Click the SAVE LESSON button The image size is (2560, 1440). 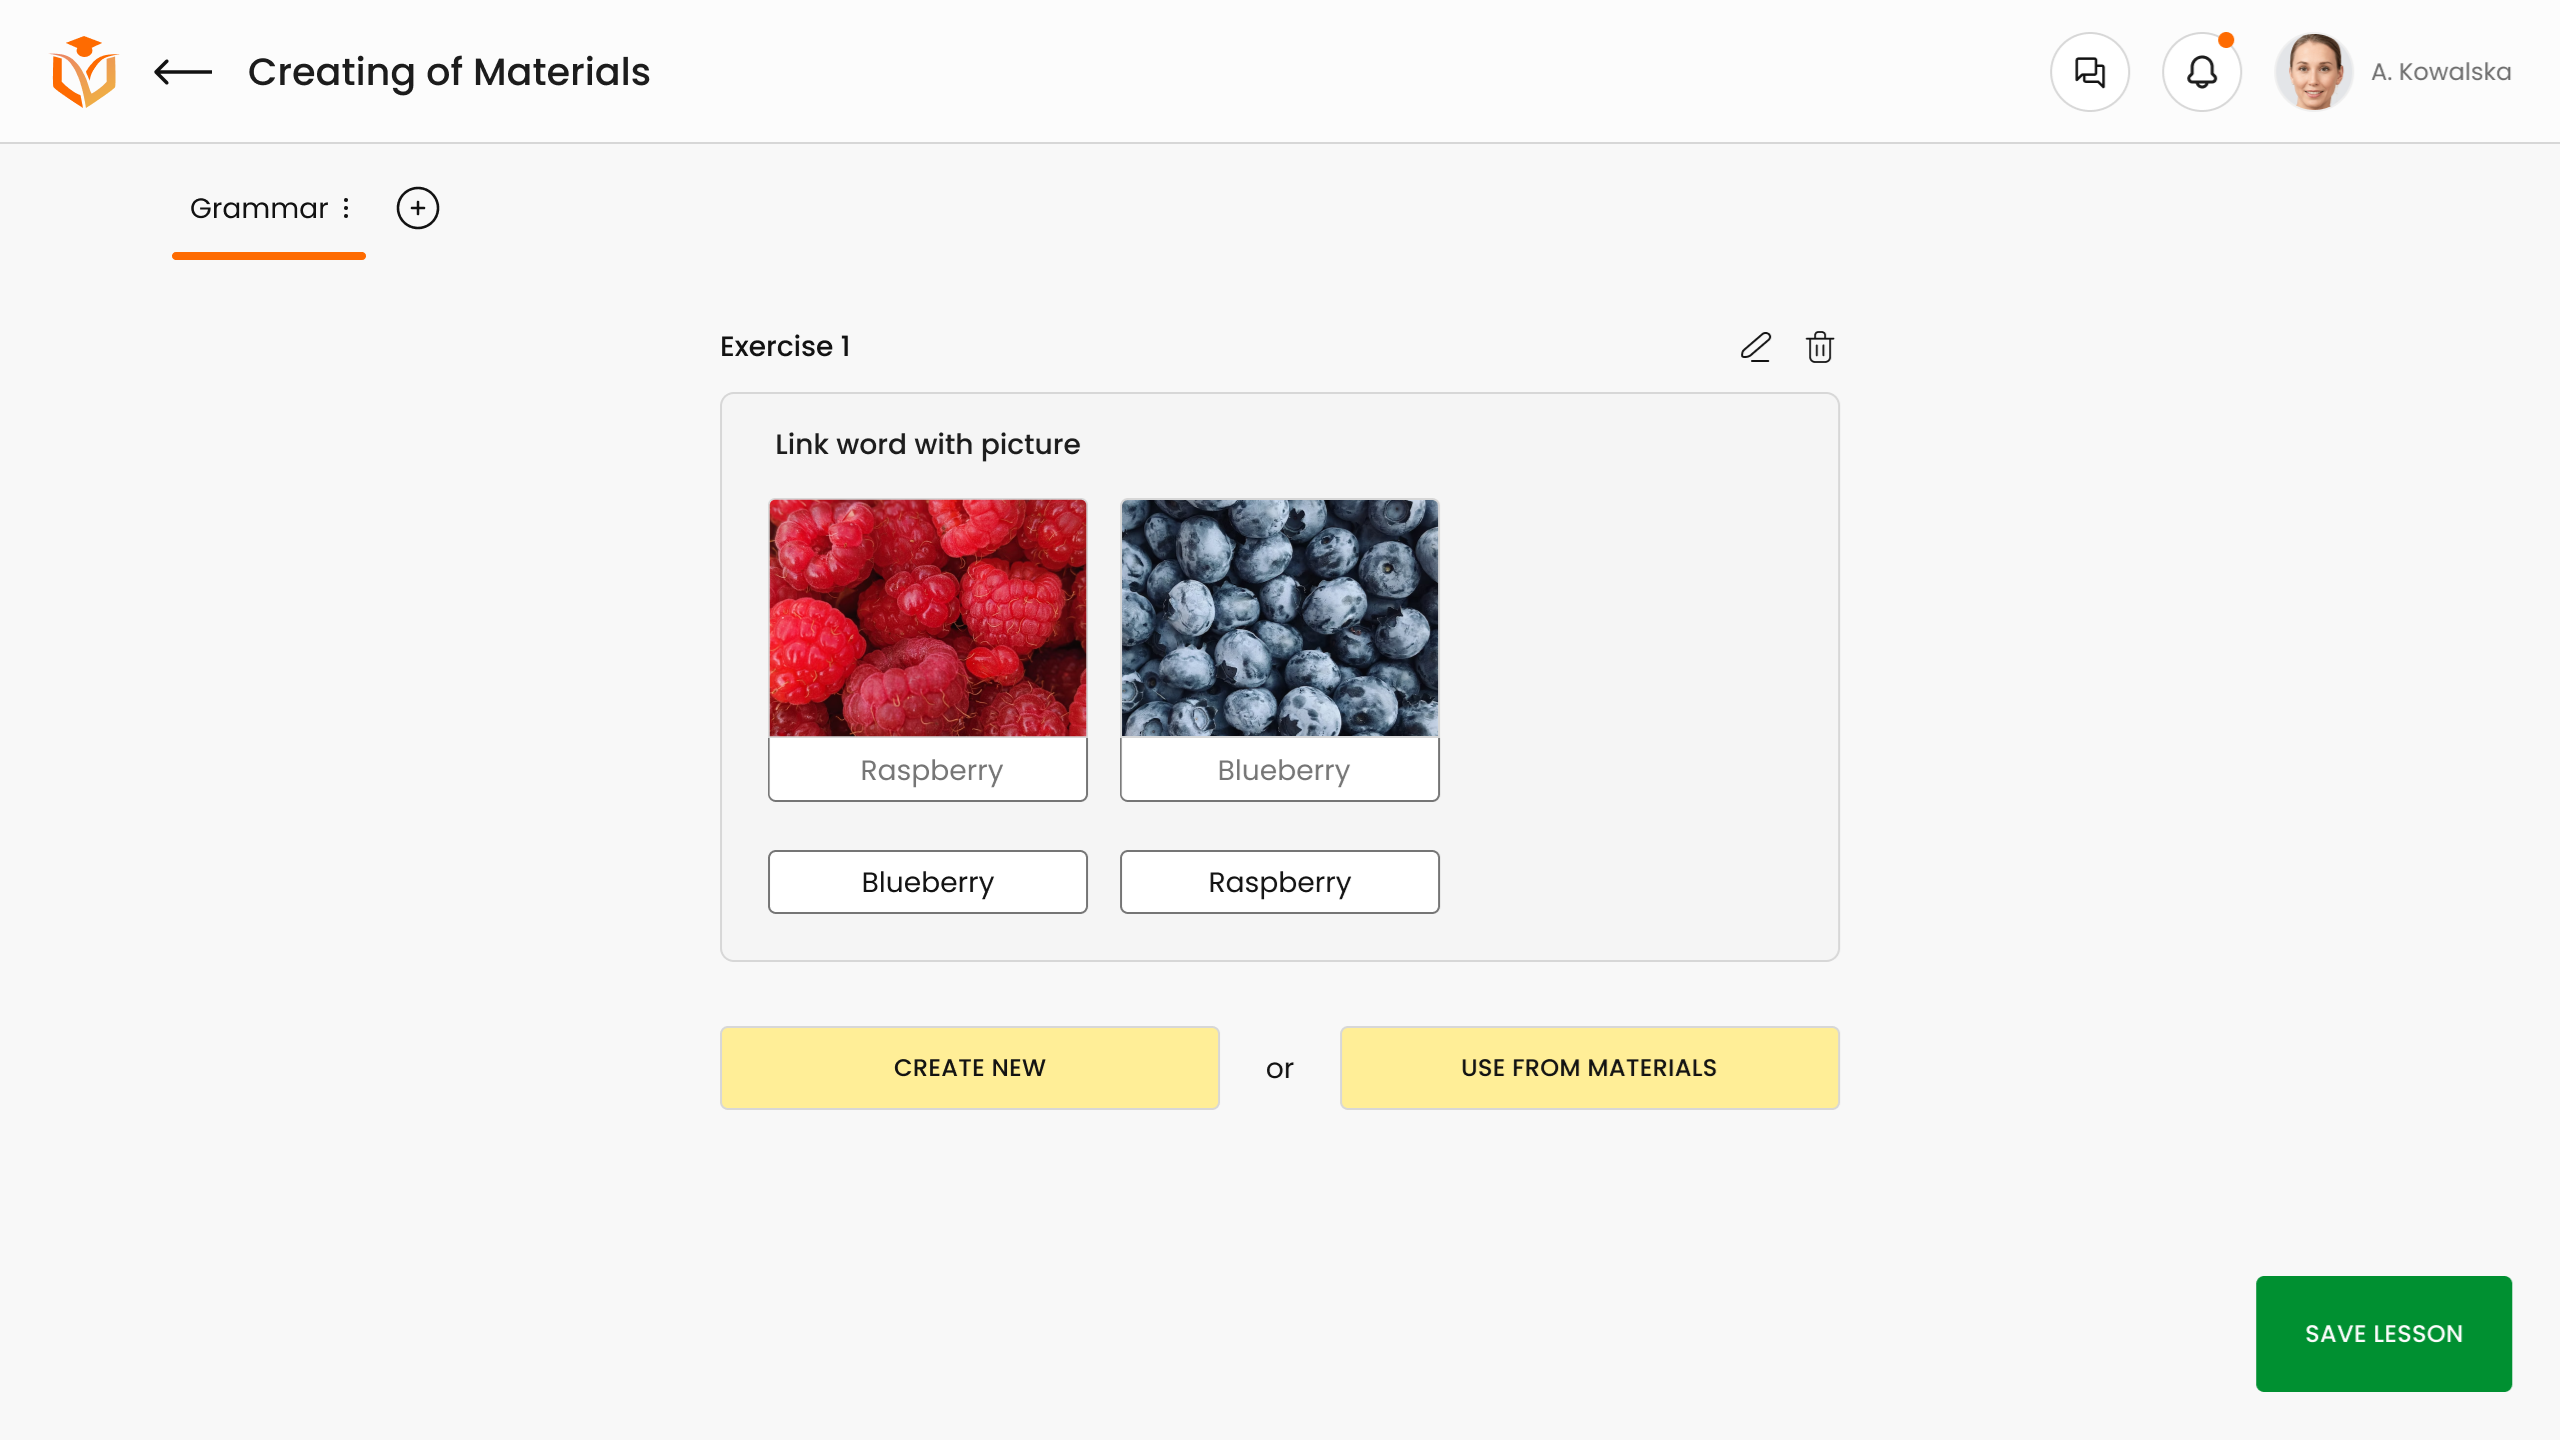click(2384, 1334)
